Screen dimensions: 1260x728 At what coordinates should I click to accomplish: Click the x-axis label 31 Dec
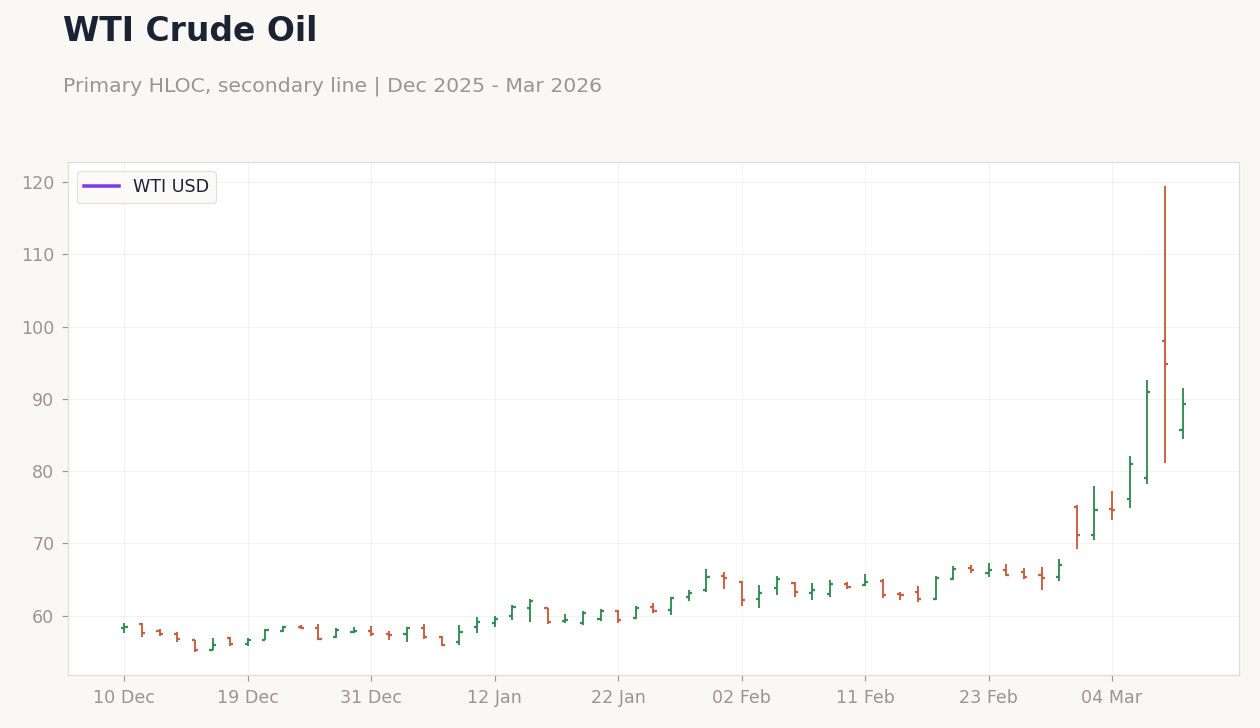[x=371, y=698]
